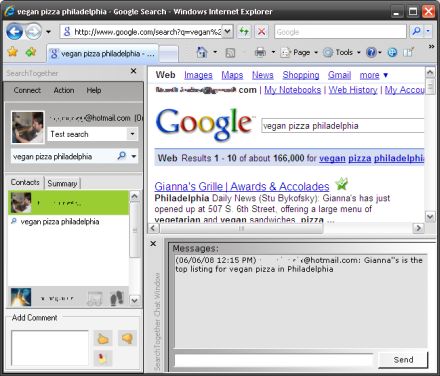This screenshot has width=440, height=376.
Task: Open the search provider dropdown arrow
Action: [x=428, y=31]
